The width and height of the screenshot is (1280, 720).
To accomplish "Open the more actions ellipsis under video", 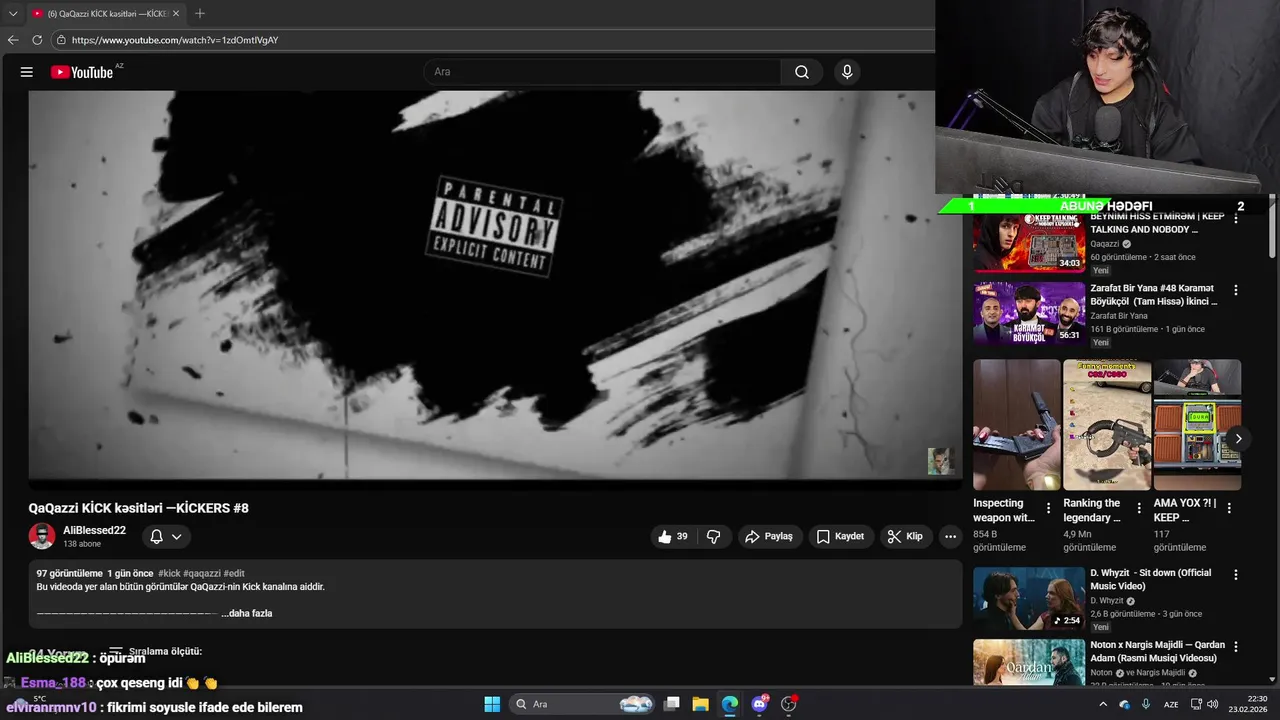I will 950,536.
